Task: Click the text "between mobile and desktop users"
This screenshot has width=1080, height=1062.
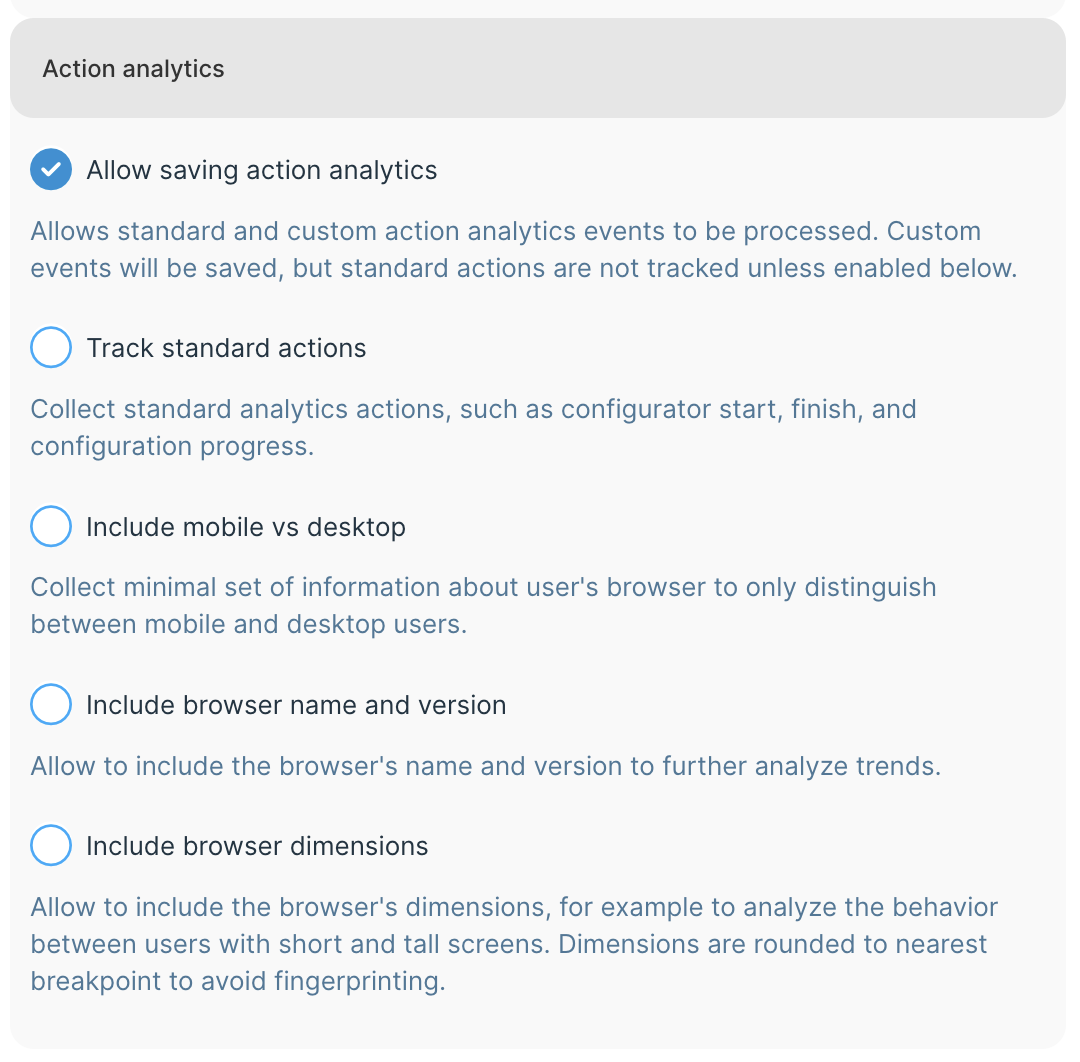Action: point(248,624)
